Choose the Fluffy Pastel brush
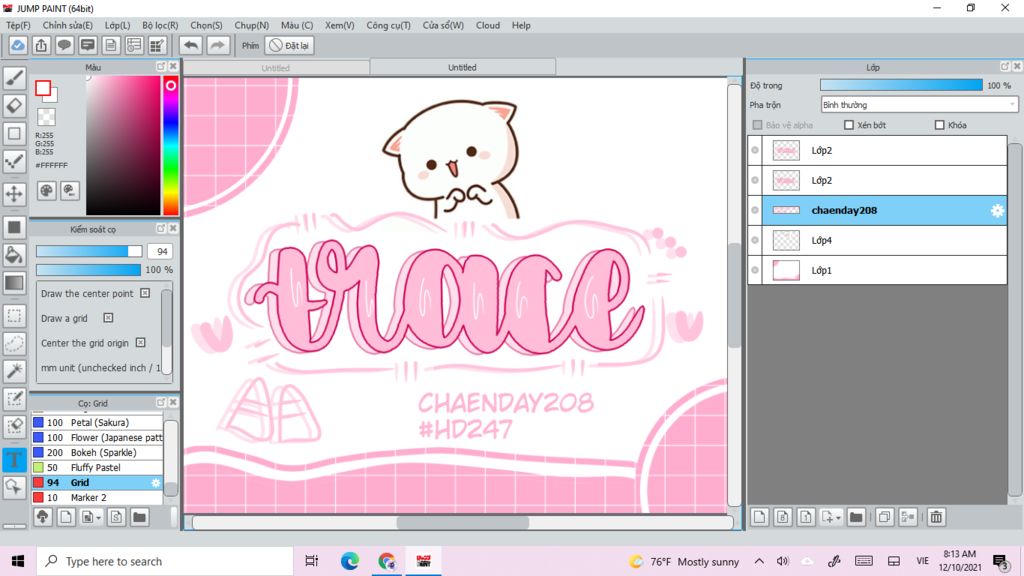 97,468
